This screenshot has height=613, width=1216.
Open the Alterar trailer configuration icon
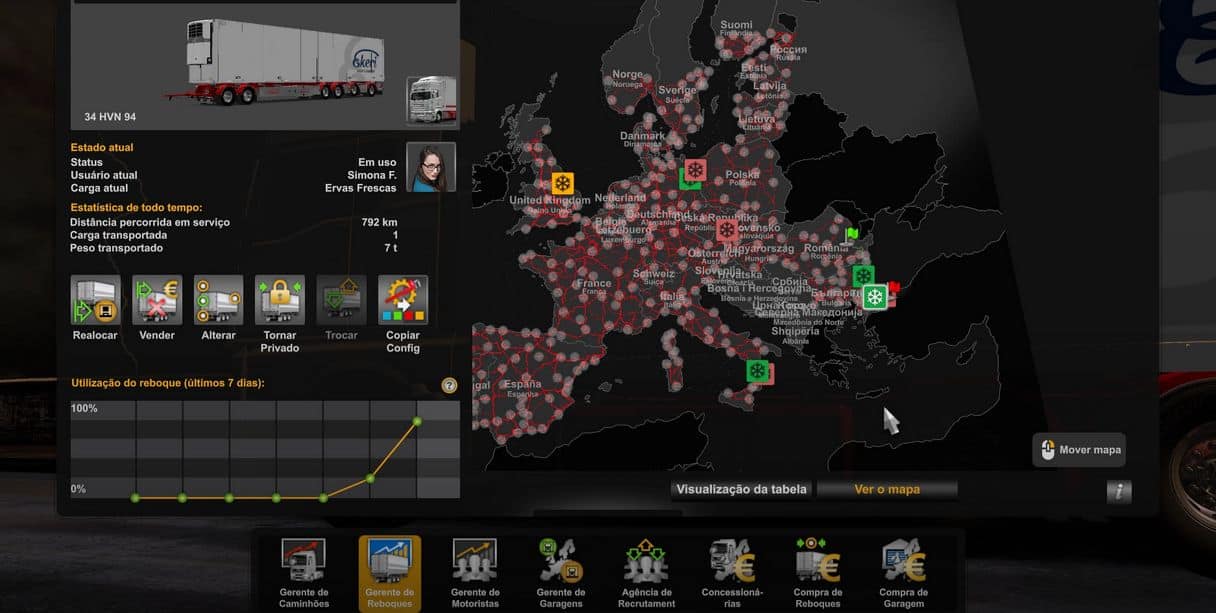tap(218, 300)
